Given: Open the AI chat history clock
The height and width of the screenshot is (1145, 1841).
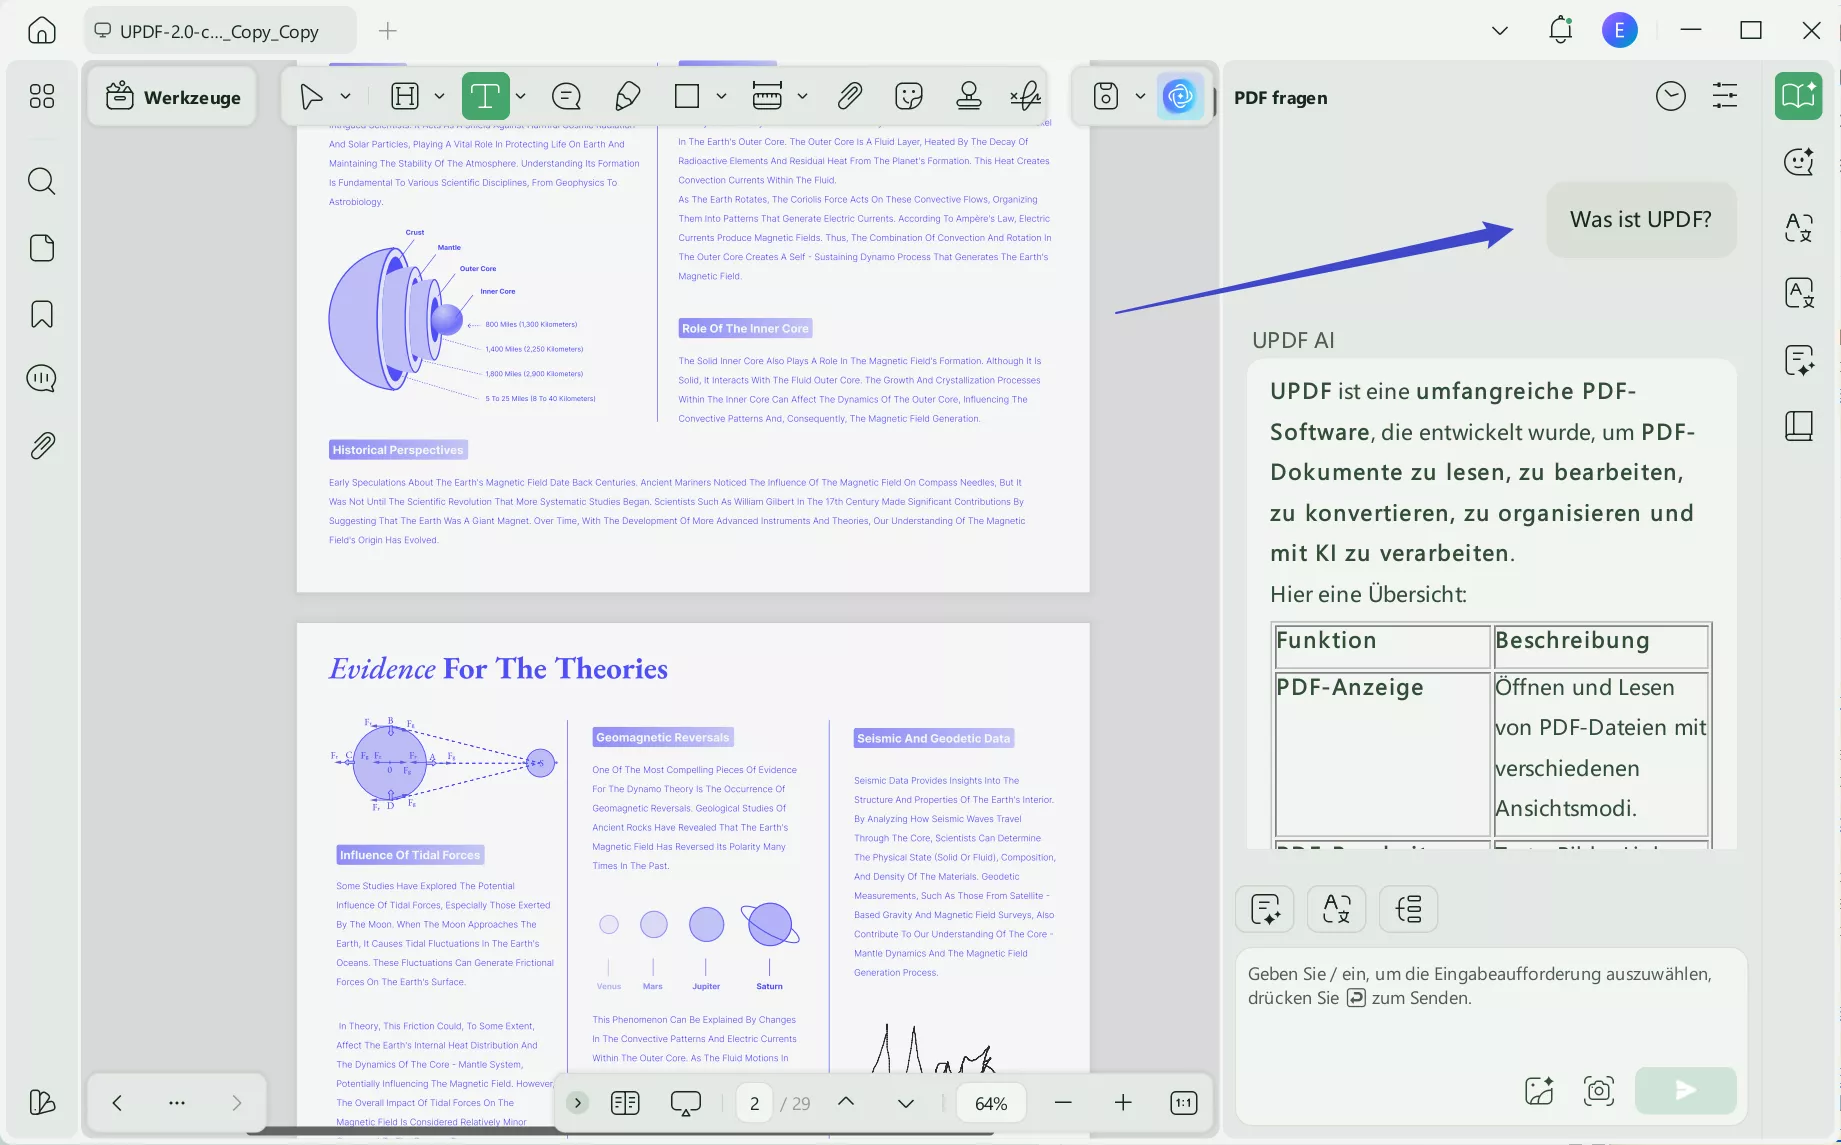Looking at the screenshot, I should 1671,96.
